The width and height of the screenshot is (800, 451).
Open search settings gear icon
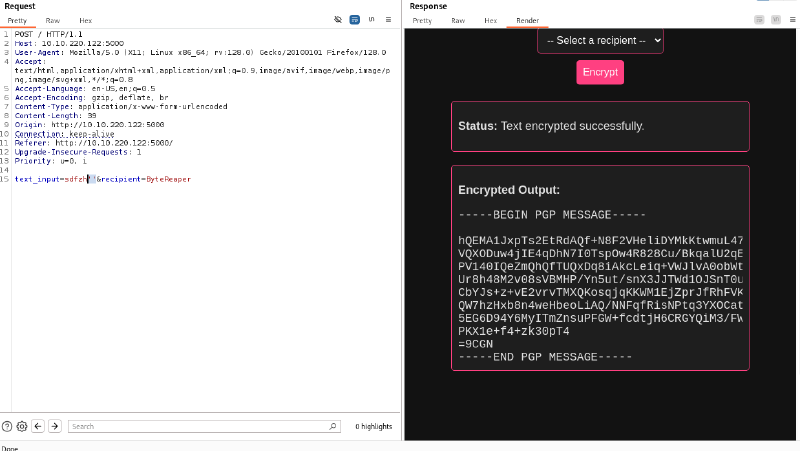tap(22, 426)
